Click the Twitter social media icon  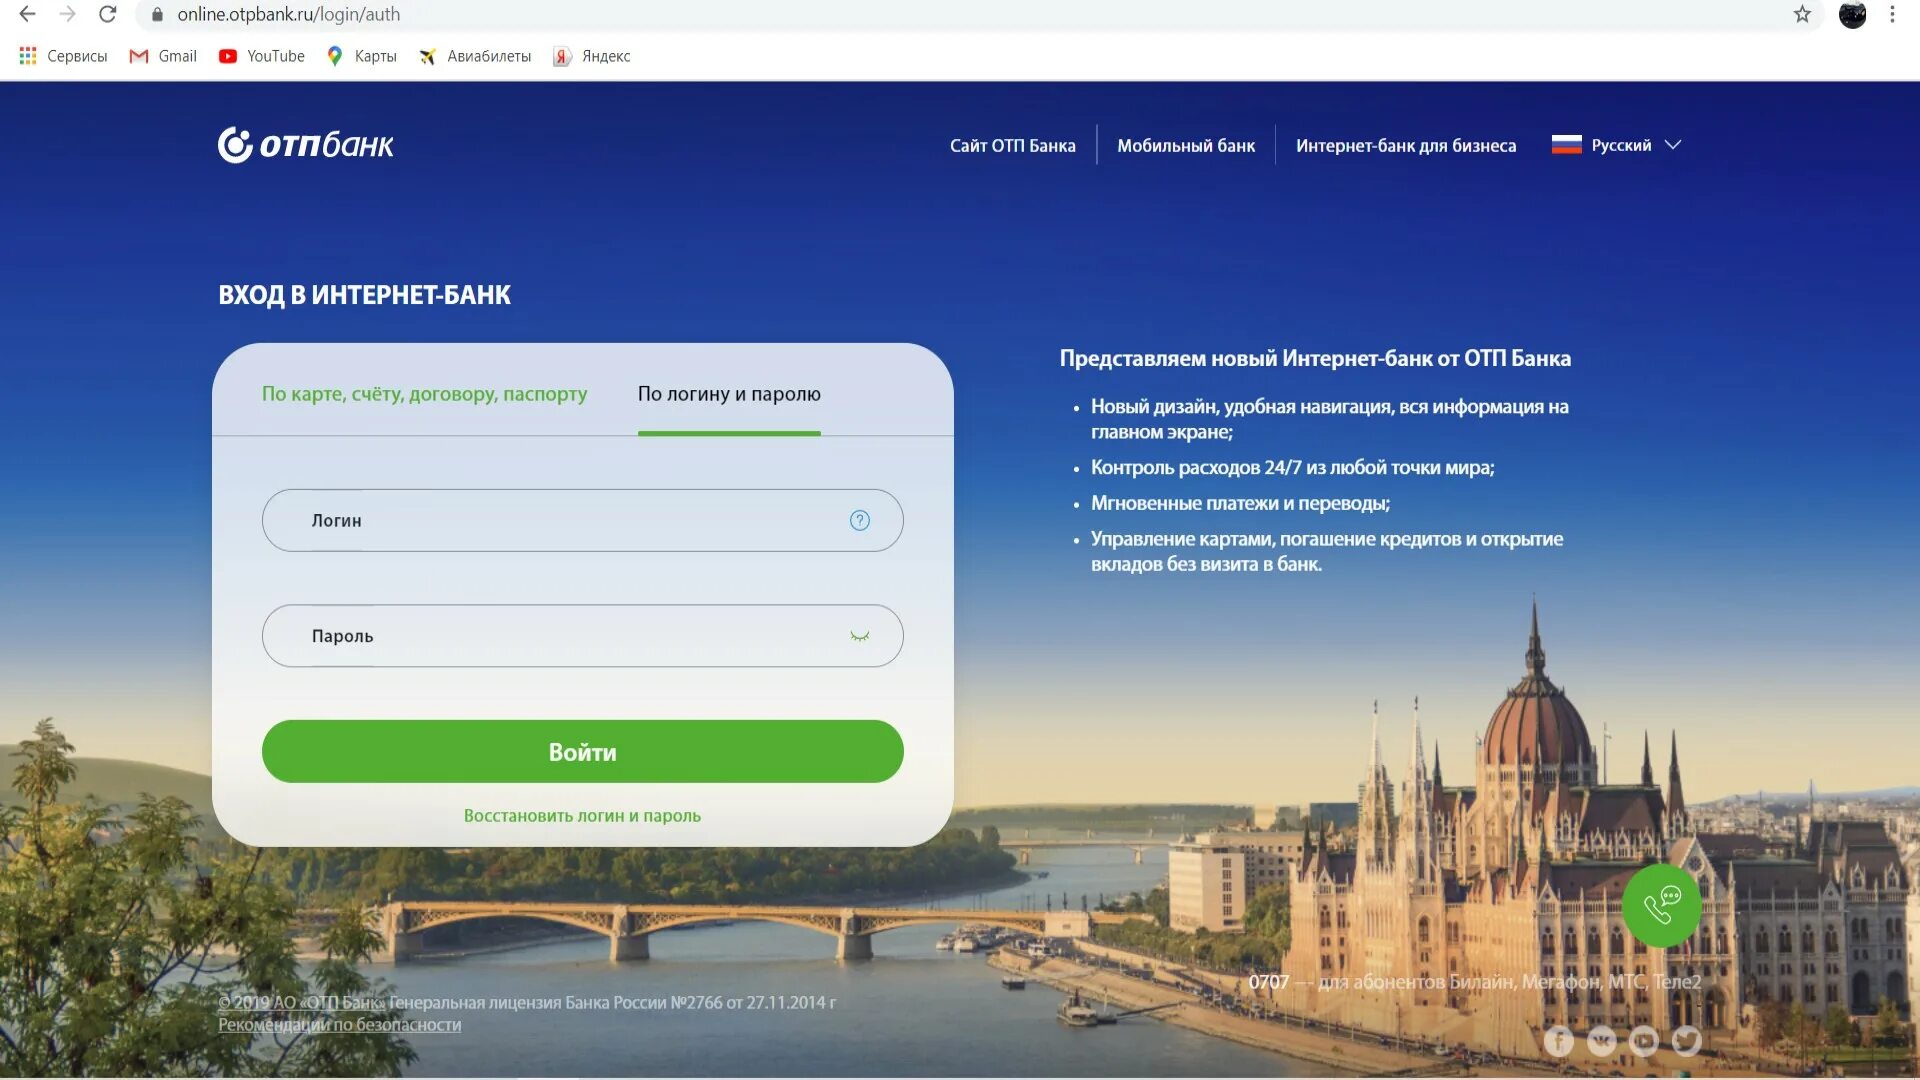pyautogui.click(x=1688, y=1040)
